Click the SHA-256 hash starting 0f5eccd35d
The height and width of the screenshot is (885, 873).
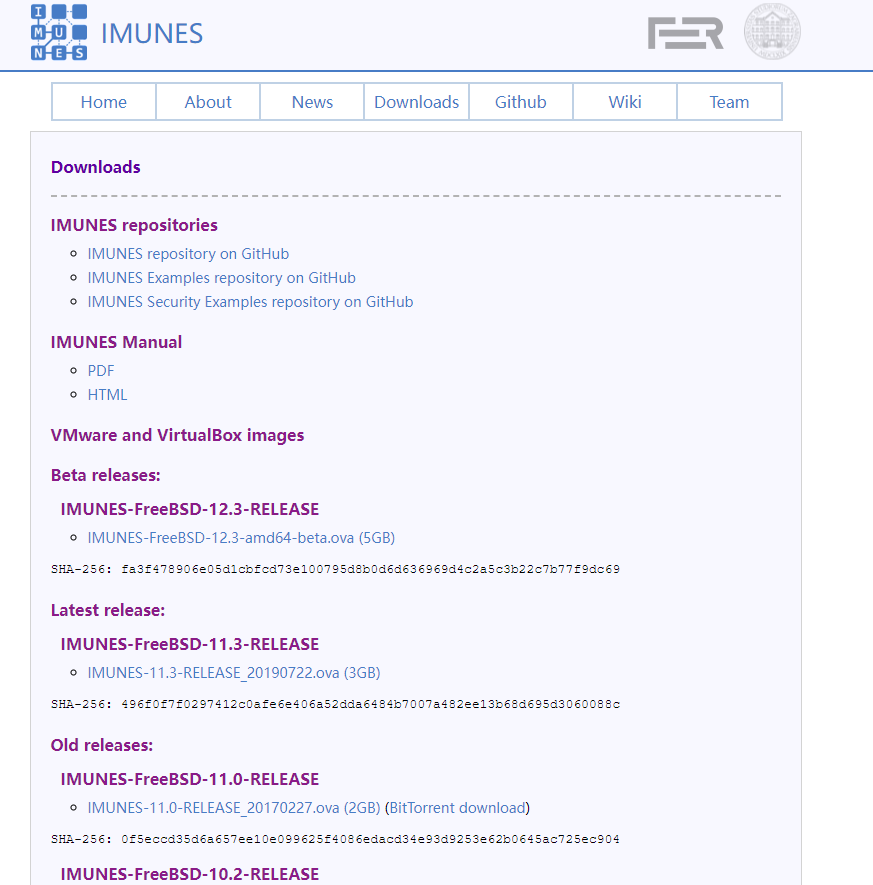(370, 839)
